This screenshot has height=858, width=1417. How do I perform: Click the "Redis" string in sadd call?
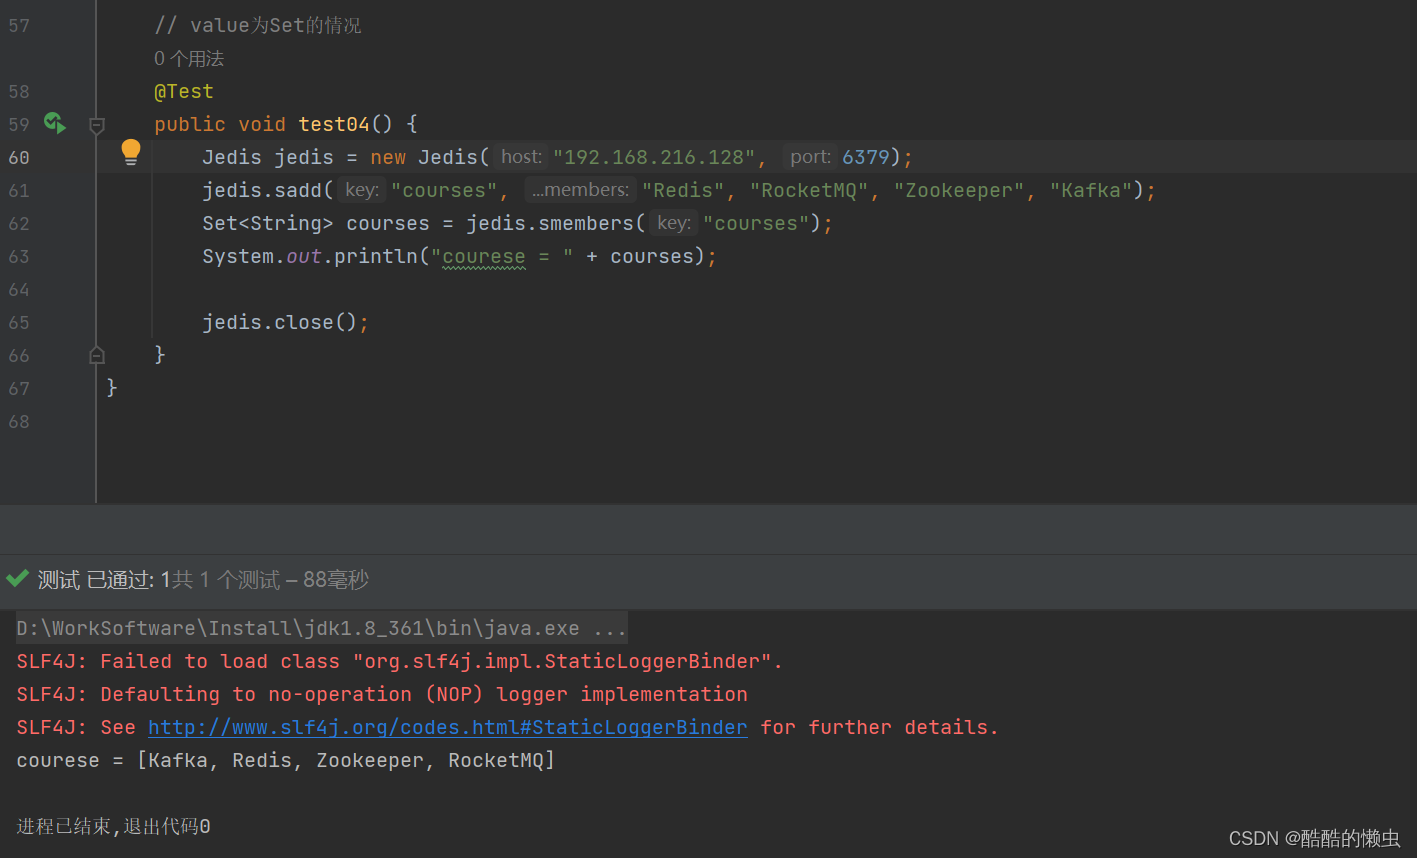683,190
